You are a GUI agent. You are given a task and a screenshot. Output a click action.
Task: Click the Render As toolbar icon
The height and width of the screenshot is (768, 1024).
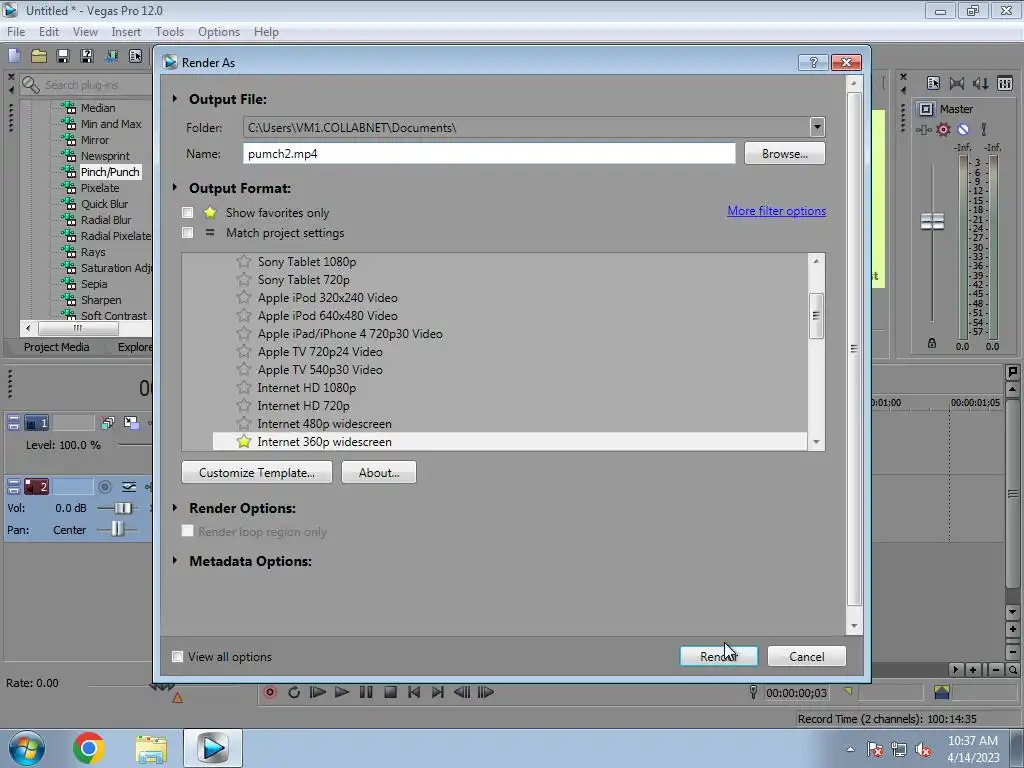pyautogui.click(x=112, y=56)
